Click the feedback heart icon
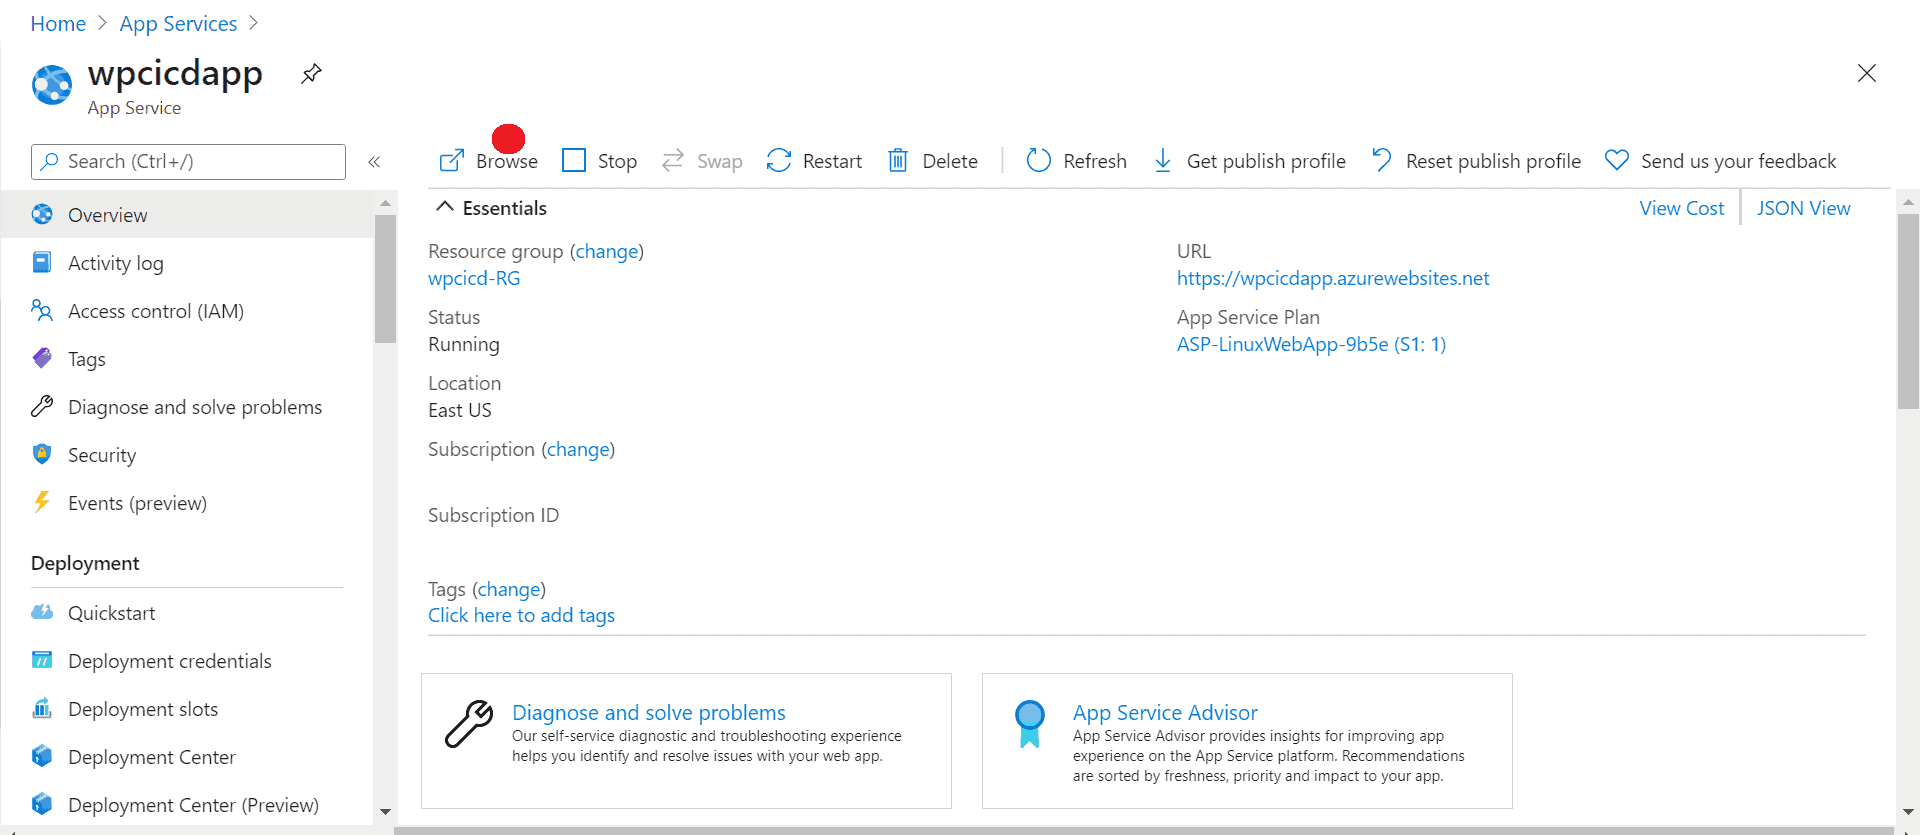1920x835 pixels. tap(1617, 160)
